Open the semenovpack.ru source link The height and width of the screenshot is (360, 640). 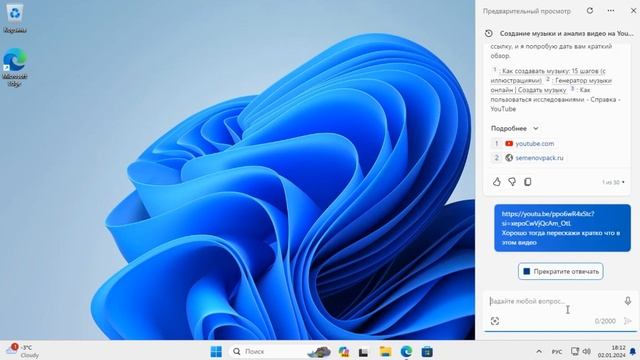(x=539, y=158)
